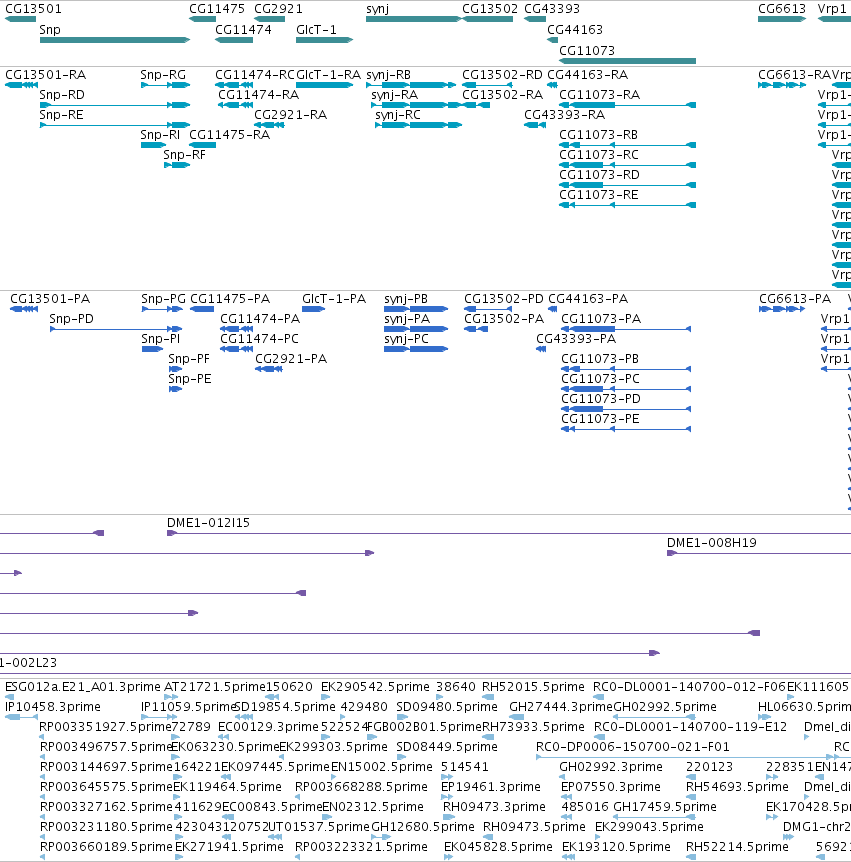The height and width of the screenshot is (862, 851).
Task: Open EST ESG012a.E21_A01.3prime
Action: (9, 697)
